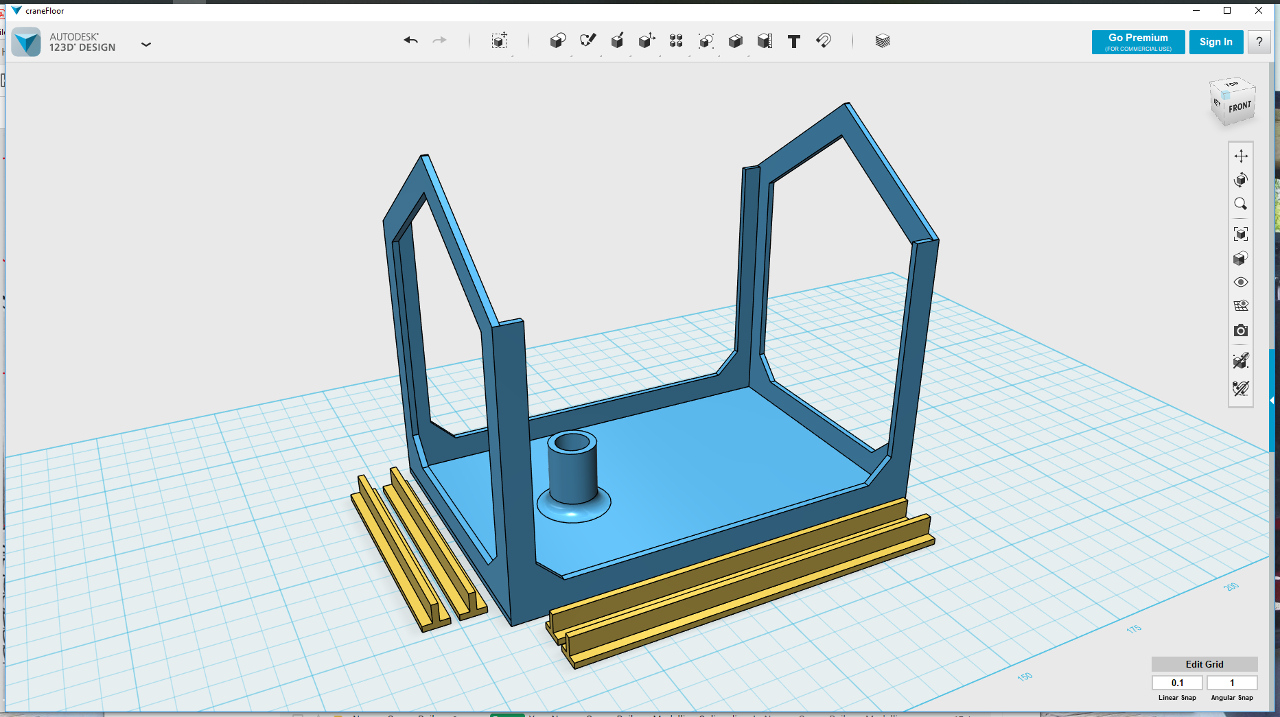Open the Material panel
The height and width of the screenshot is (717, 1280).
pos(882,41)
